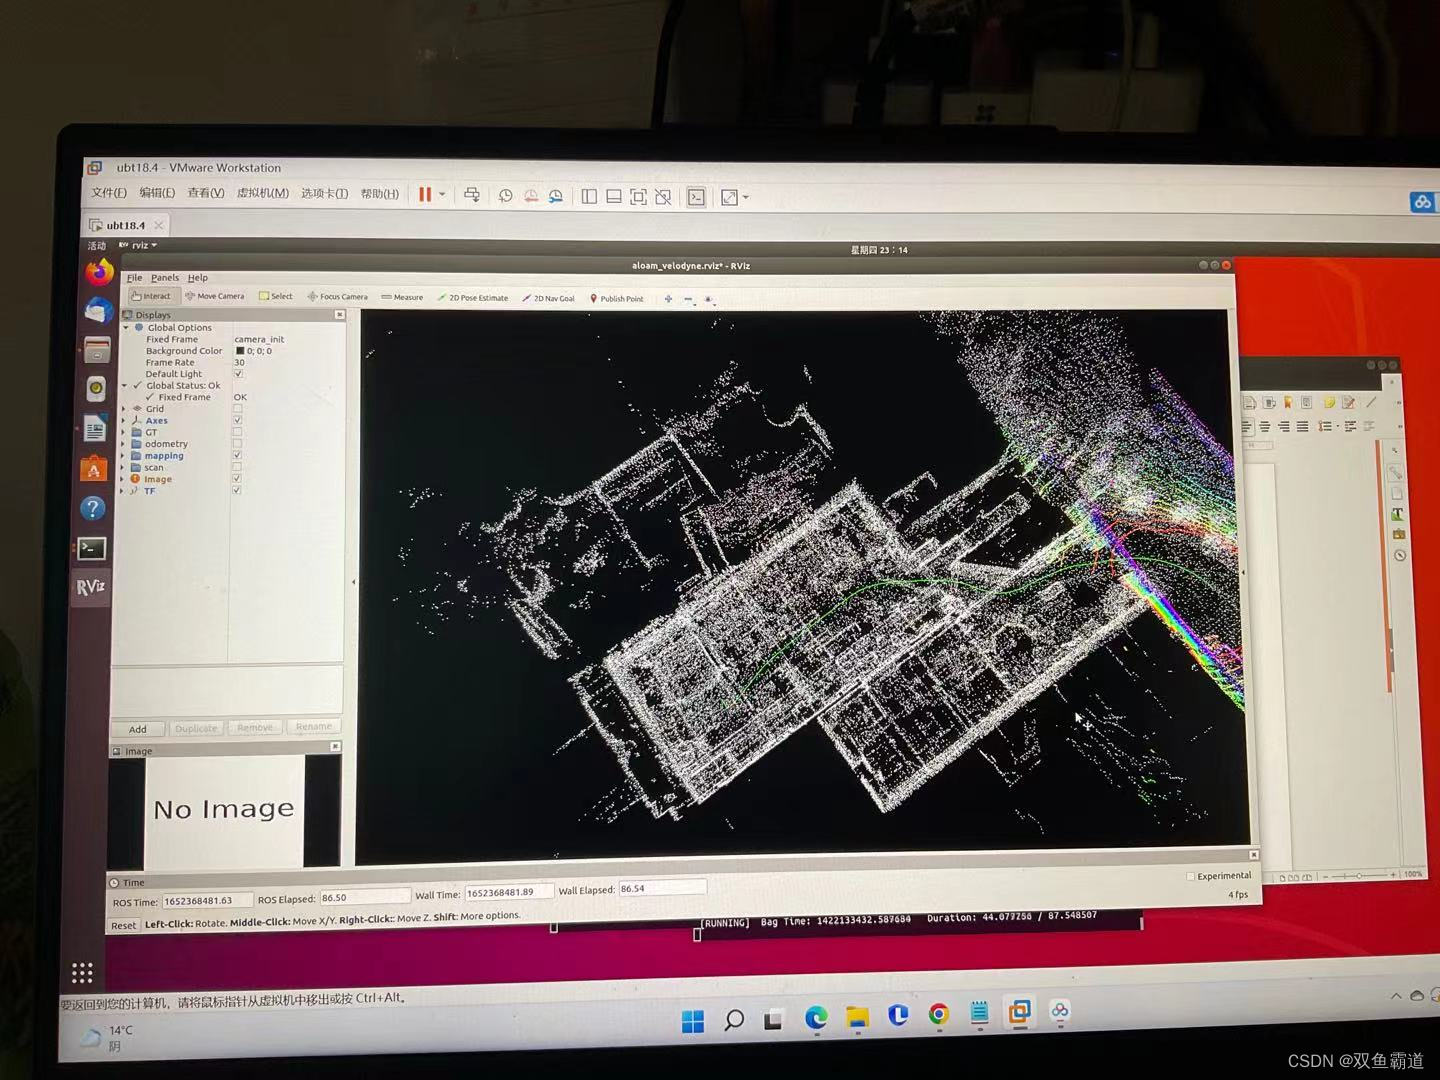The width and height of the screenshot is (1440, 1080).
Task: Collapse the Global Options tree node
Action: [x=126, y=327]
